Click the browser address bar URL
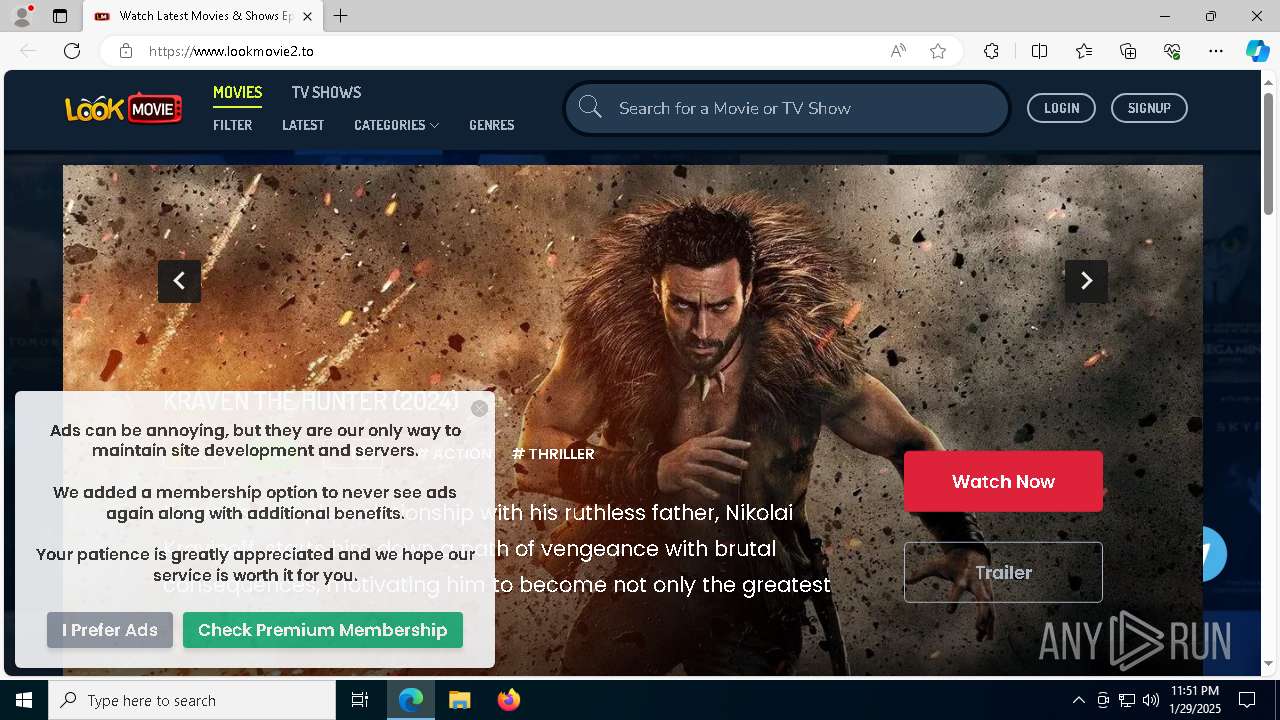 click(x=231, y=51)
